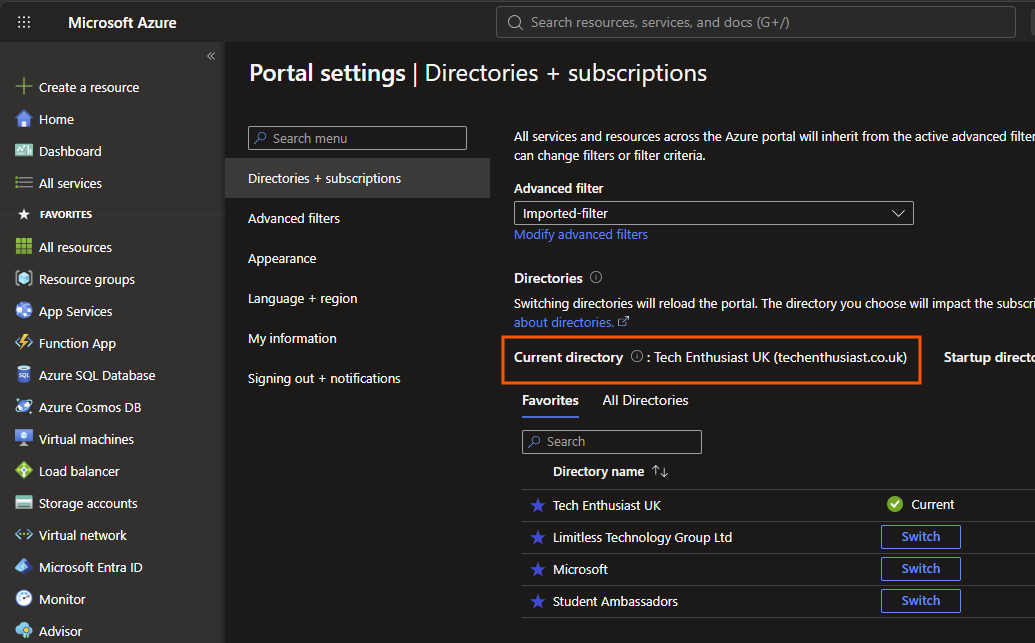Toggle favorite star for Student Ambassadors directory

(538, 601)
